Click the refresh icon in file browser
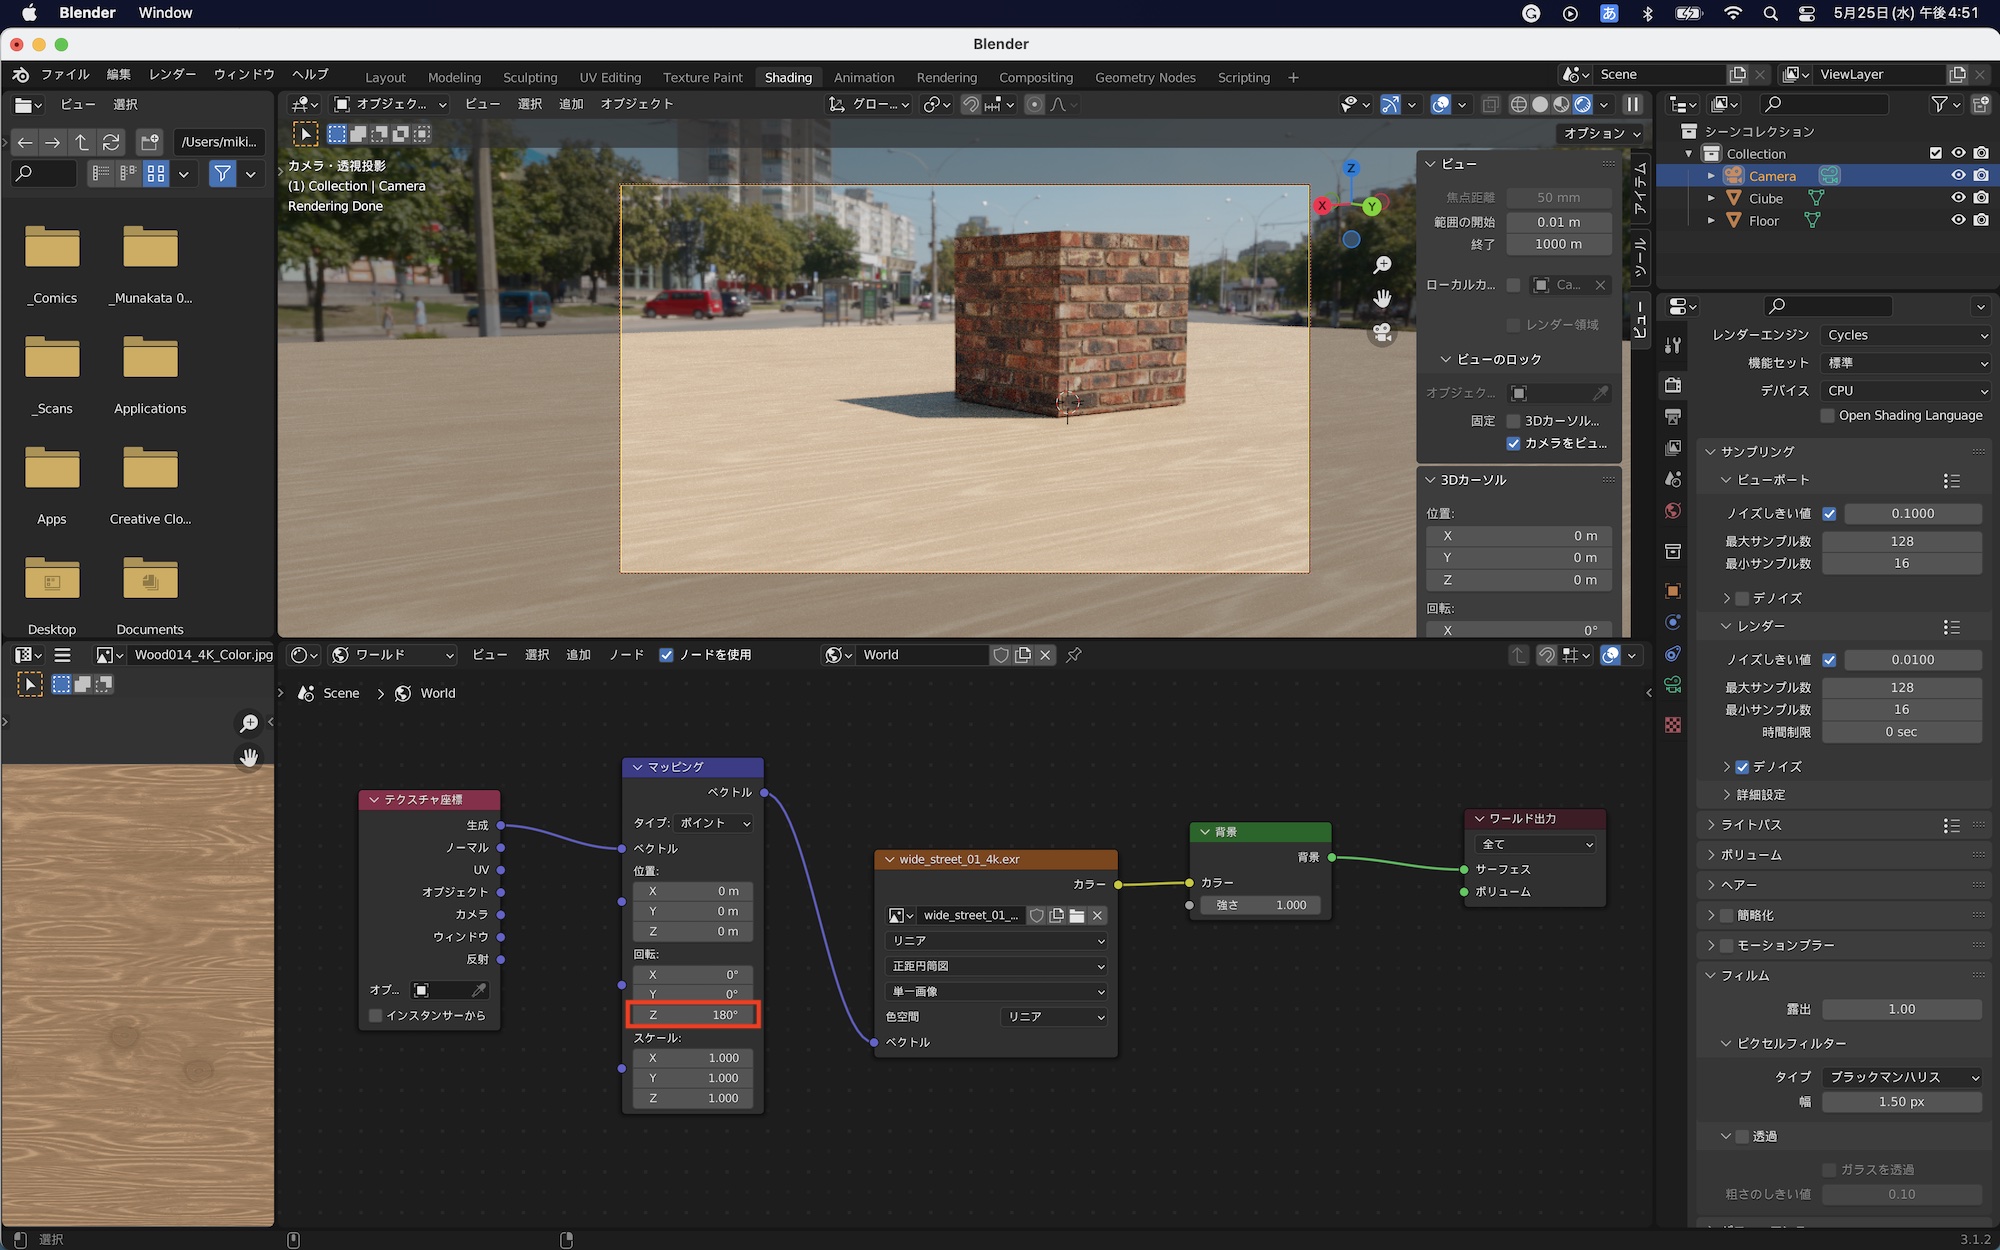Image resolution: width=2000 pixels, height=1250 pixels. [111, 142]
